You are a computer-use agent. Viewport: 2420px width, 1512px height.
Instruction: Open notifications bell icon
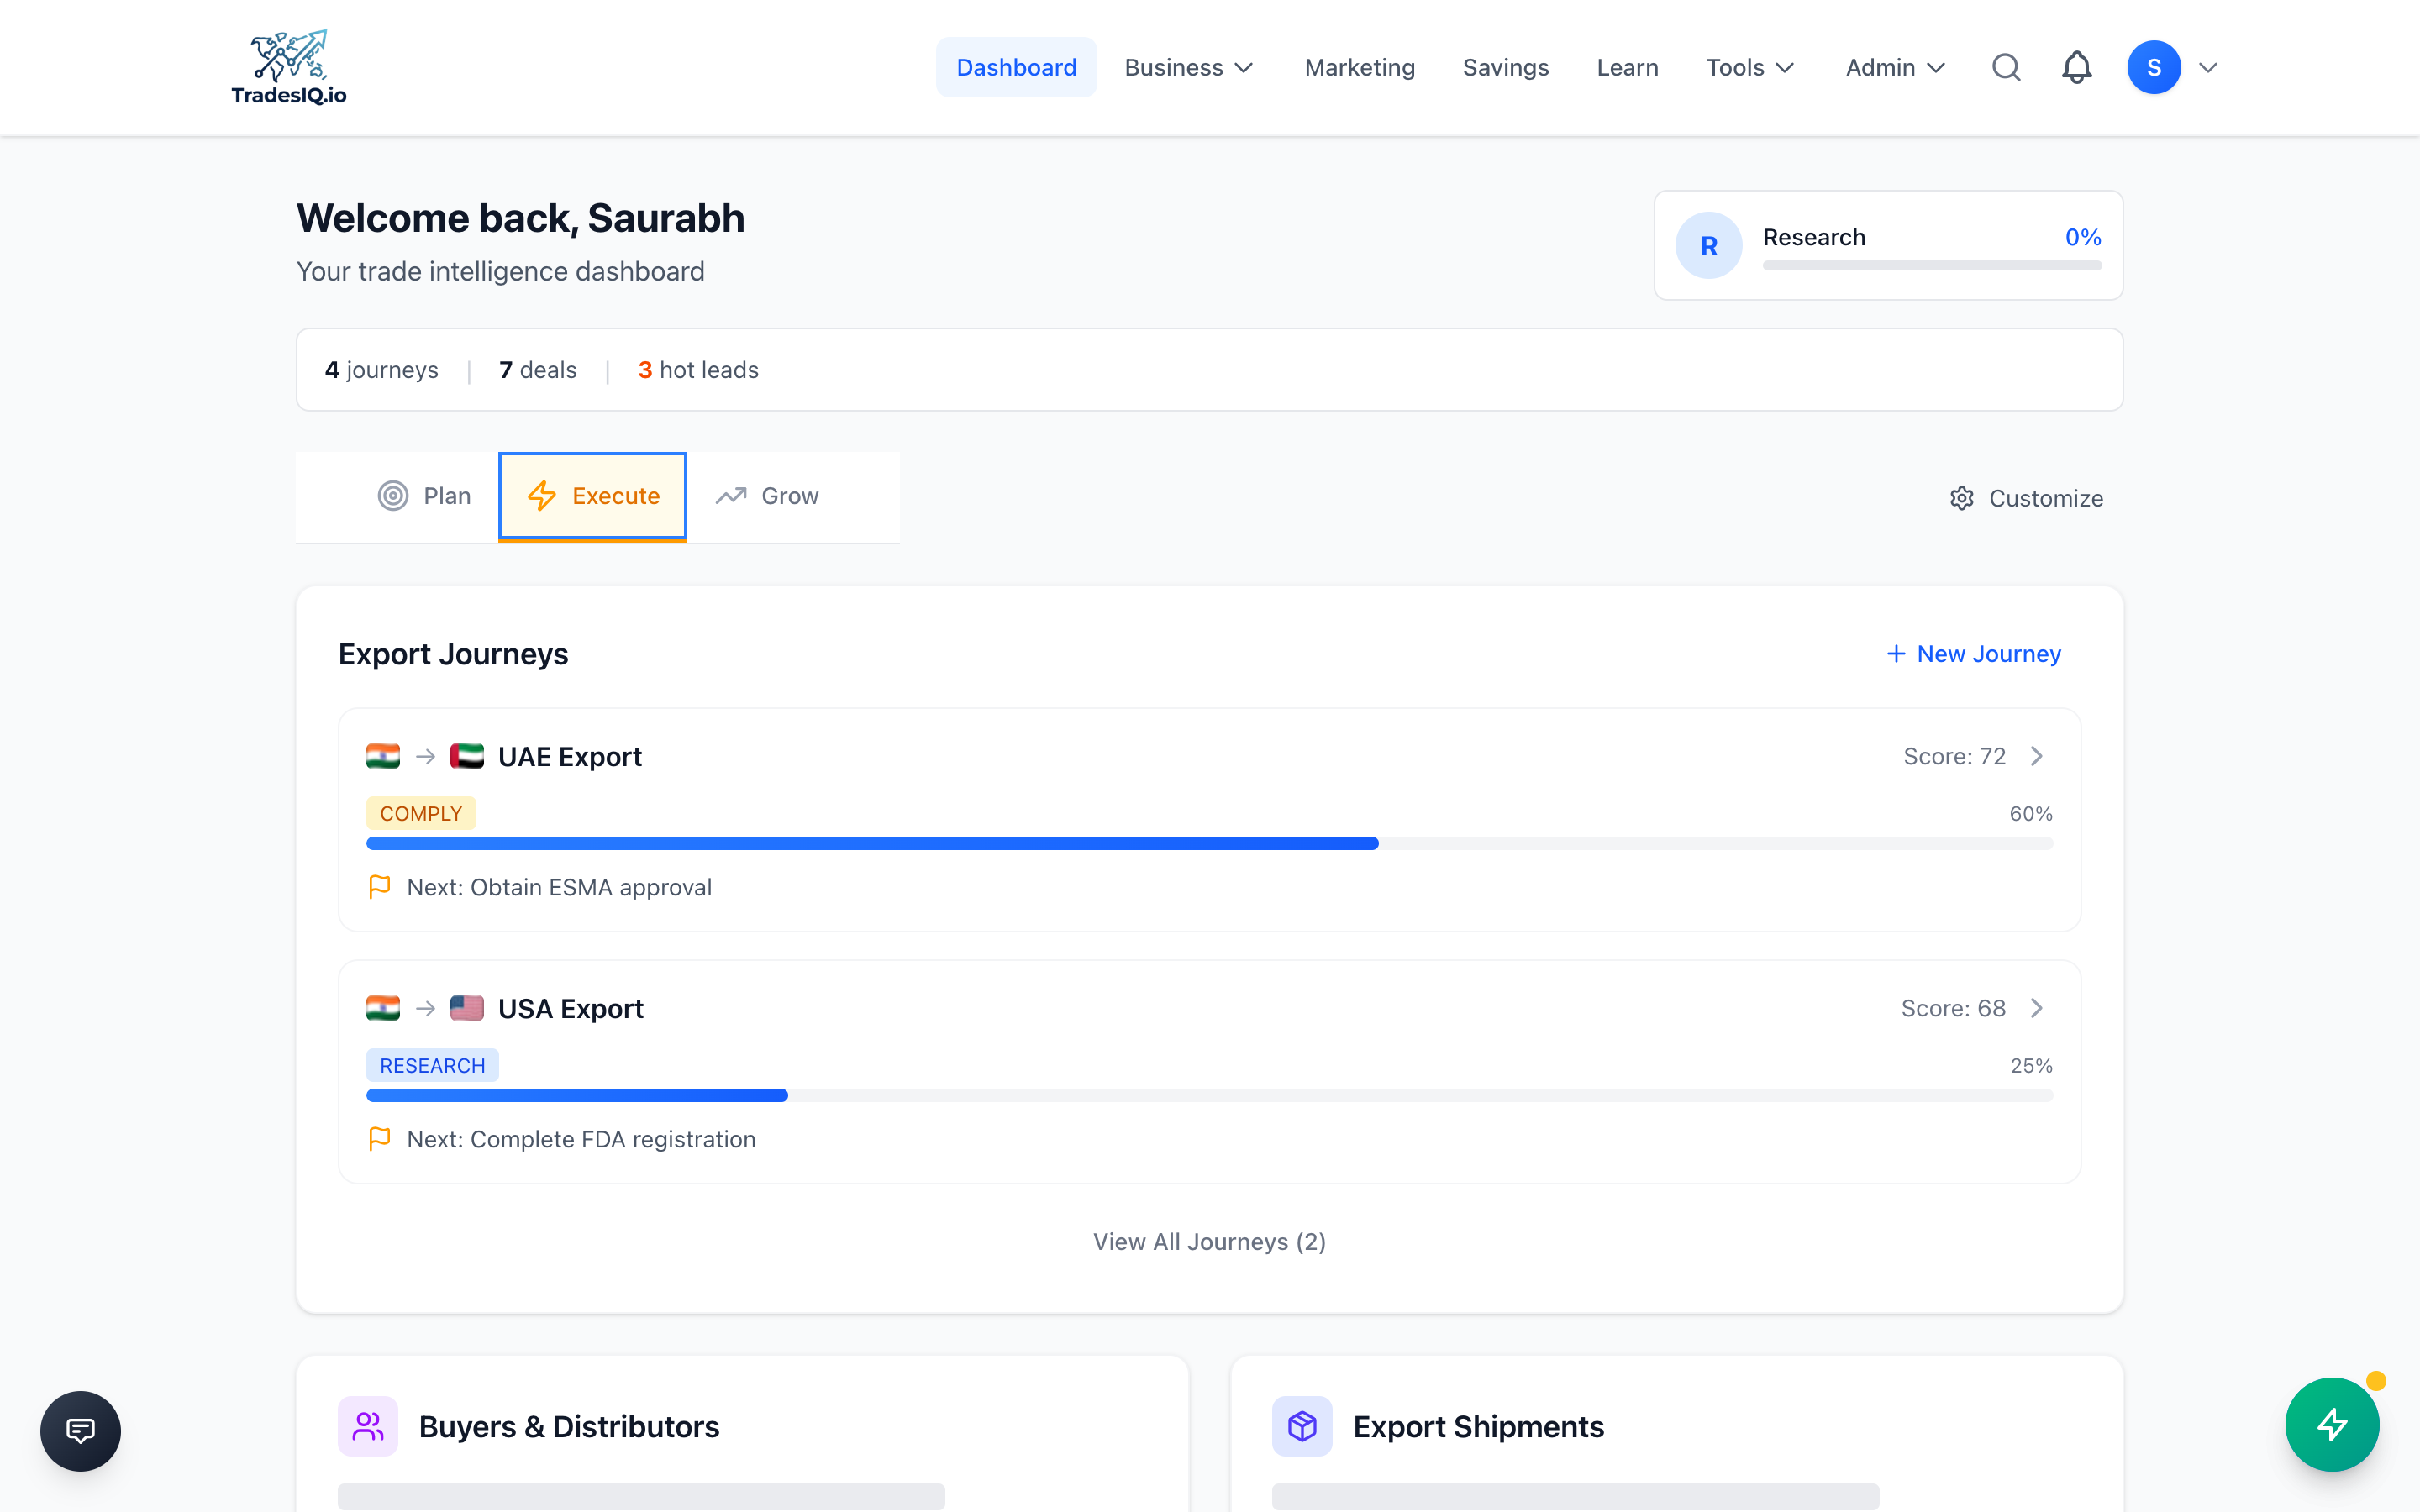click(2076, 67)
